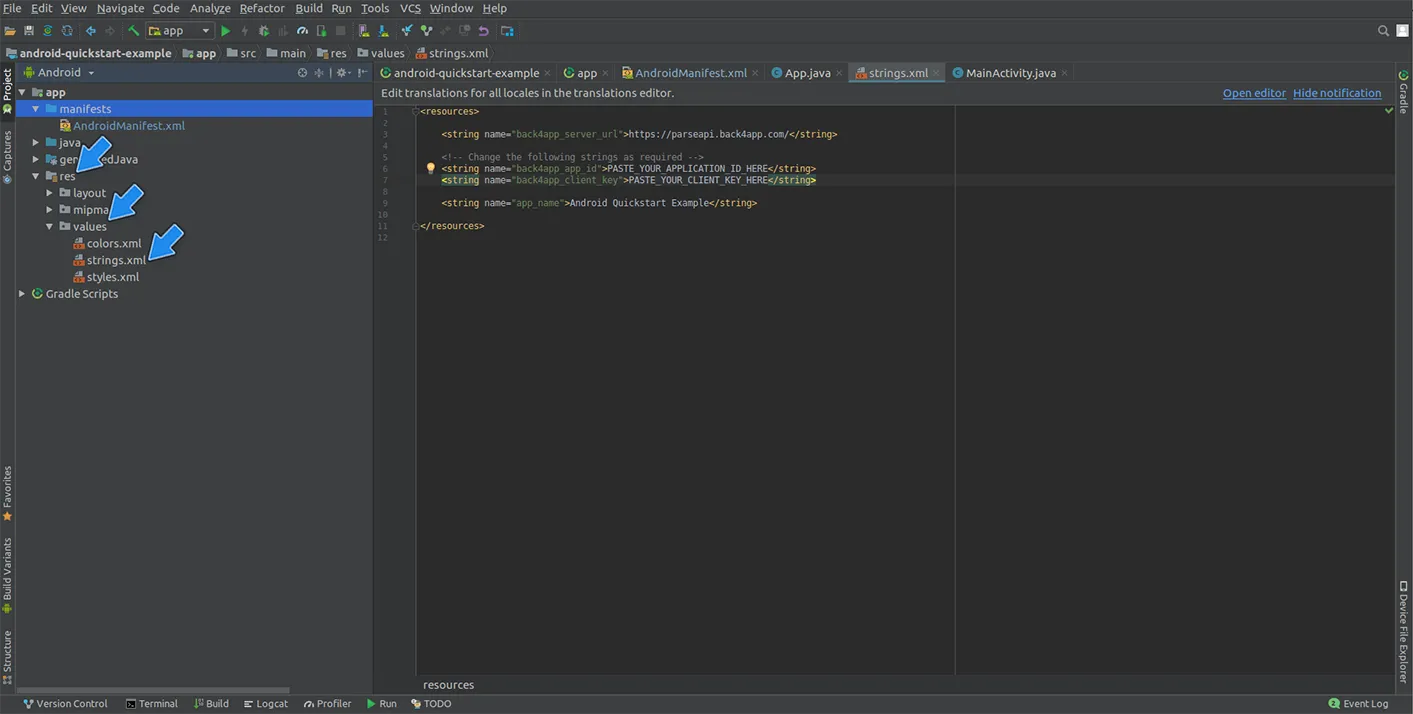Click the VCS Update Project icon

coord(407,31)
